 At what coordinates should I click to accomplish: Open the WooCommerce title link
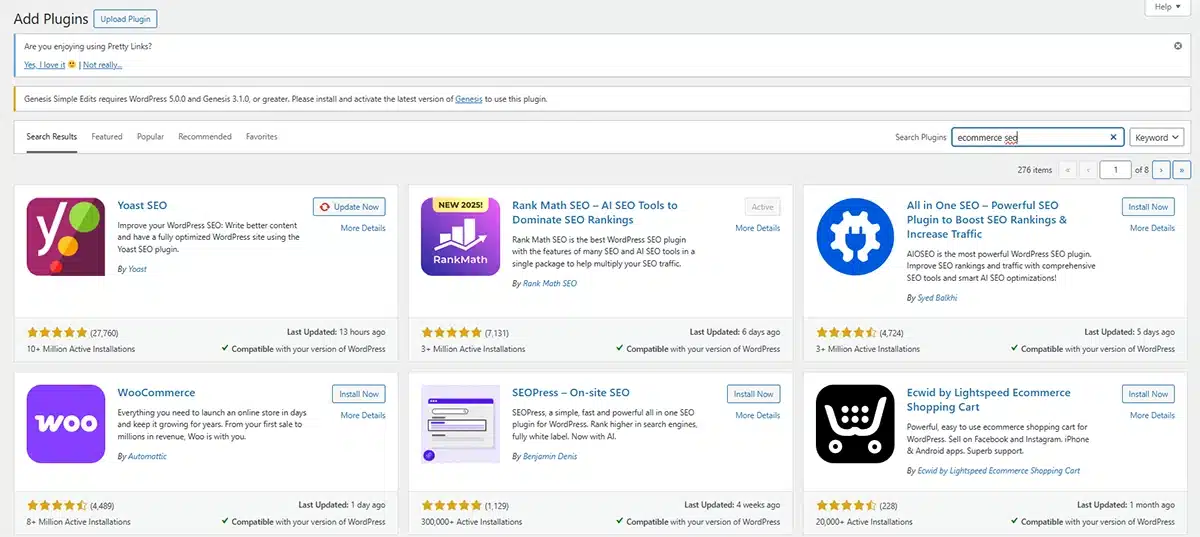(x=156, y=393)
